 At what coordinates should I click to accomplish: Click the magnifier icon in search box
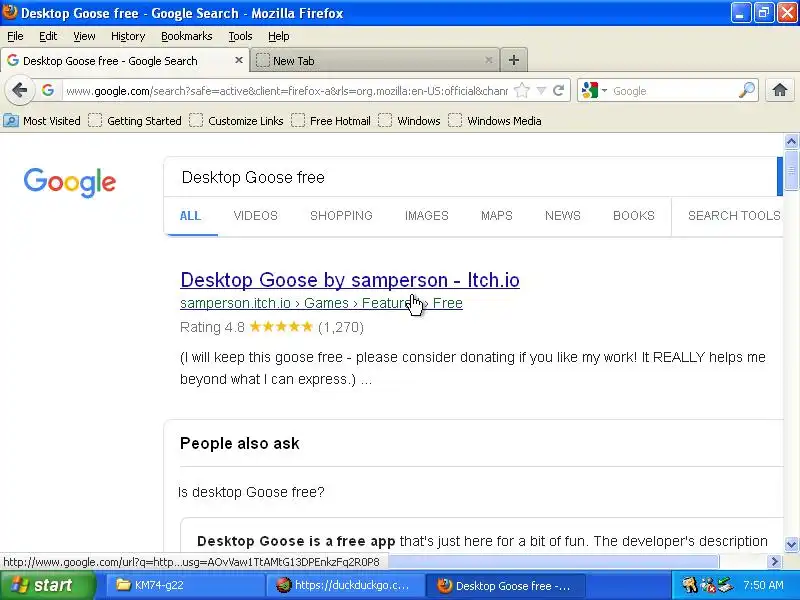pyautogui.click(x=747, y=90)
